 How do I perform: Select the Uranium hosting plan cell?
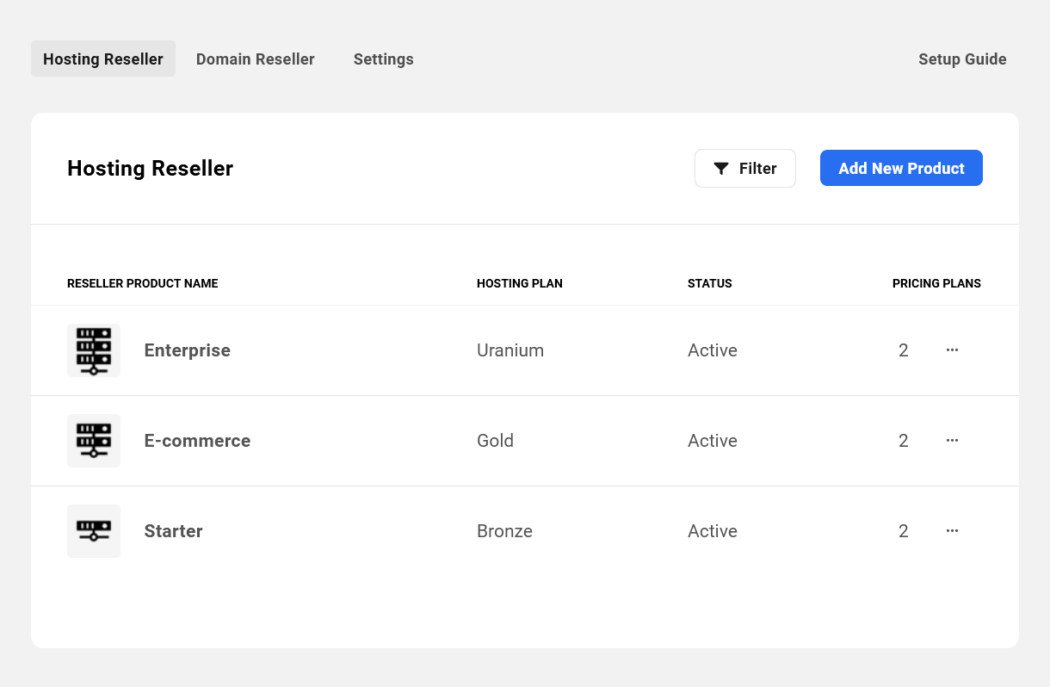(510, 350)
